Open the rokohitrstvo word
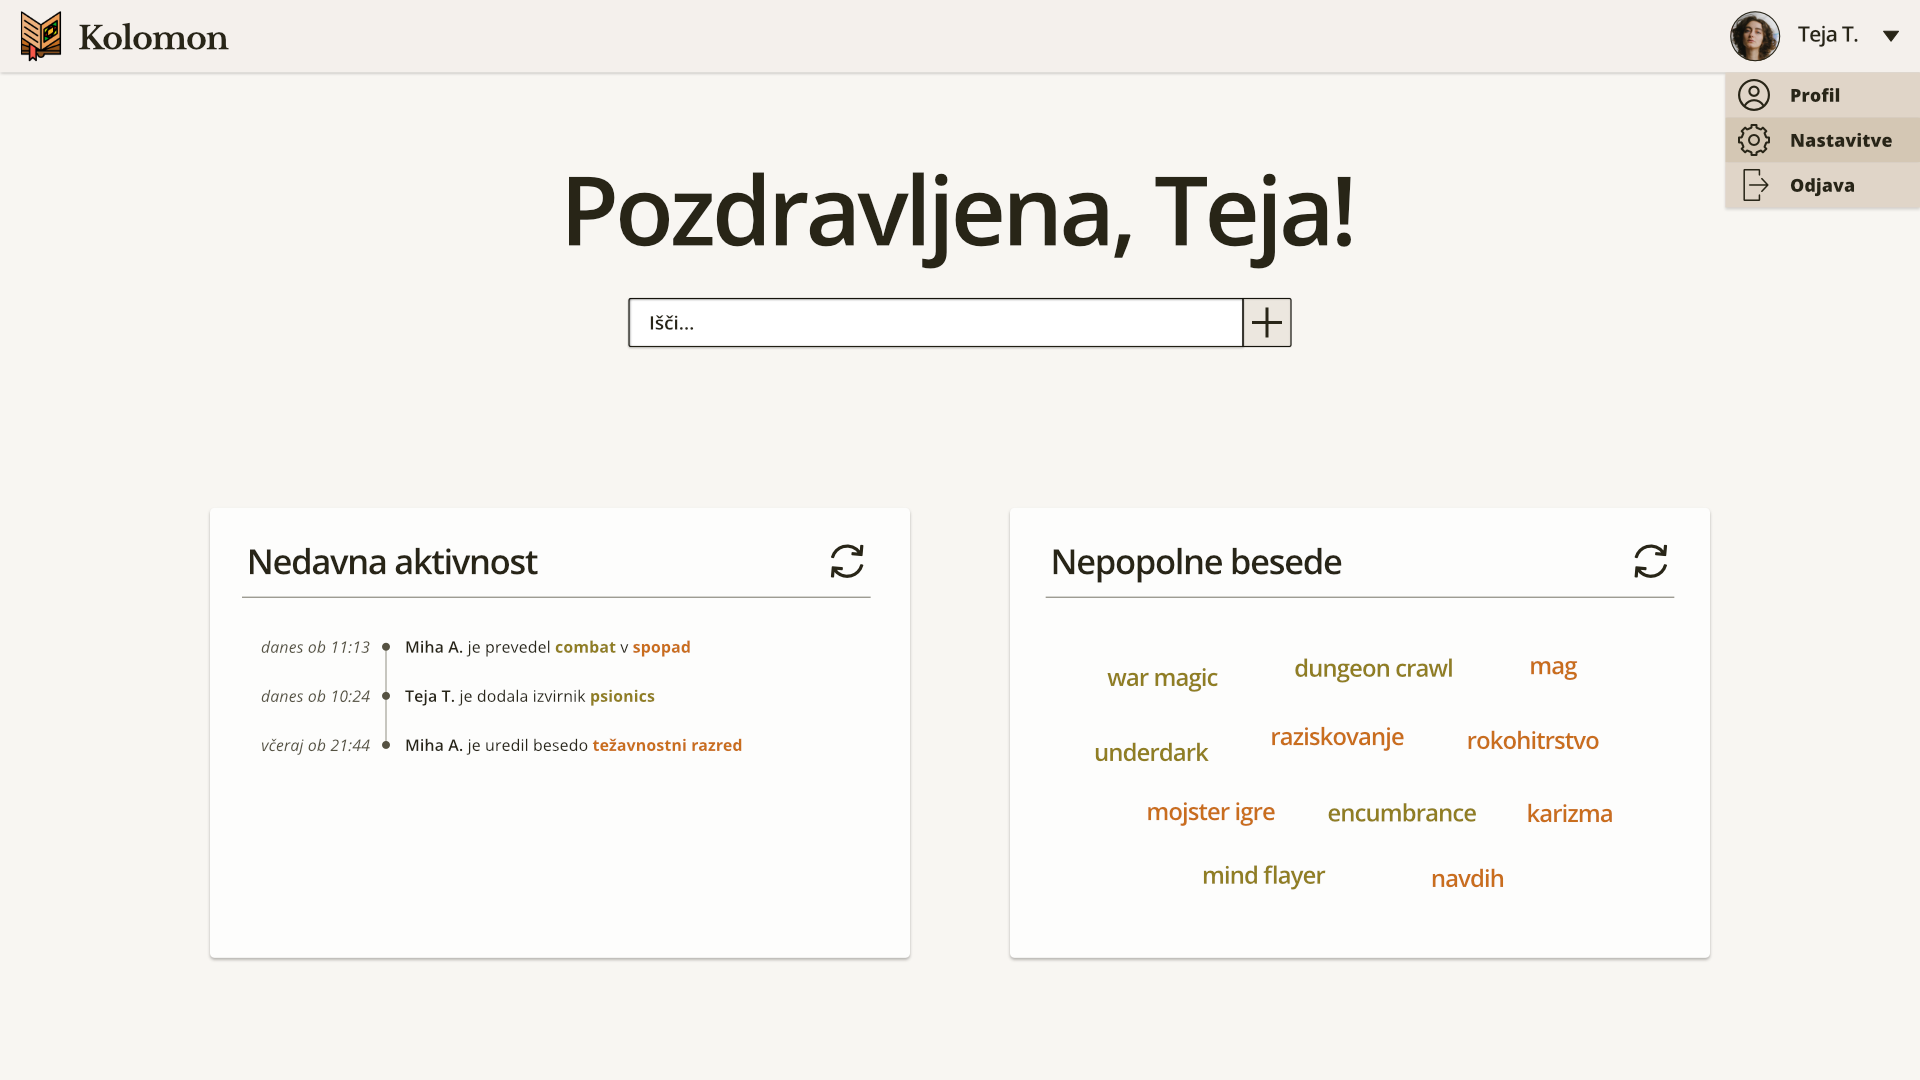The image size is (1920, 1080). point(1532,740)
